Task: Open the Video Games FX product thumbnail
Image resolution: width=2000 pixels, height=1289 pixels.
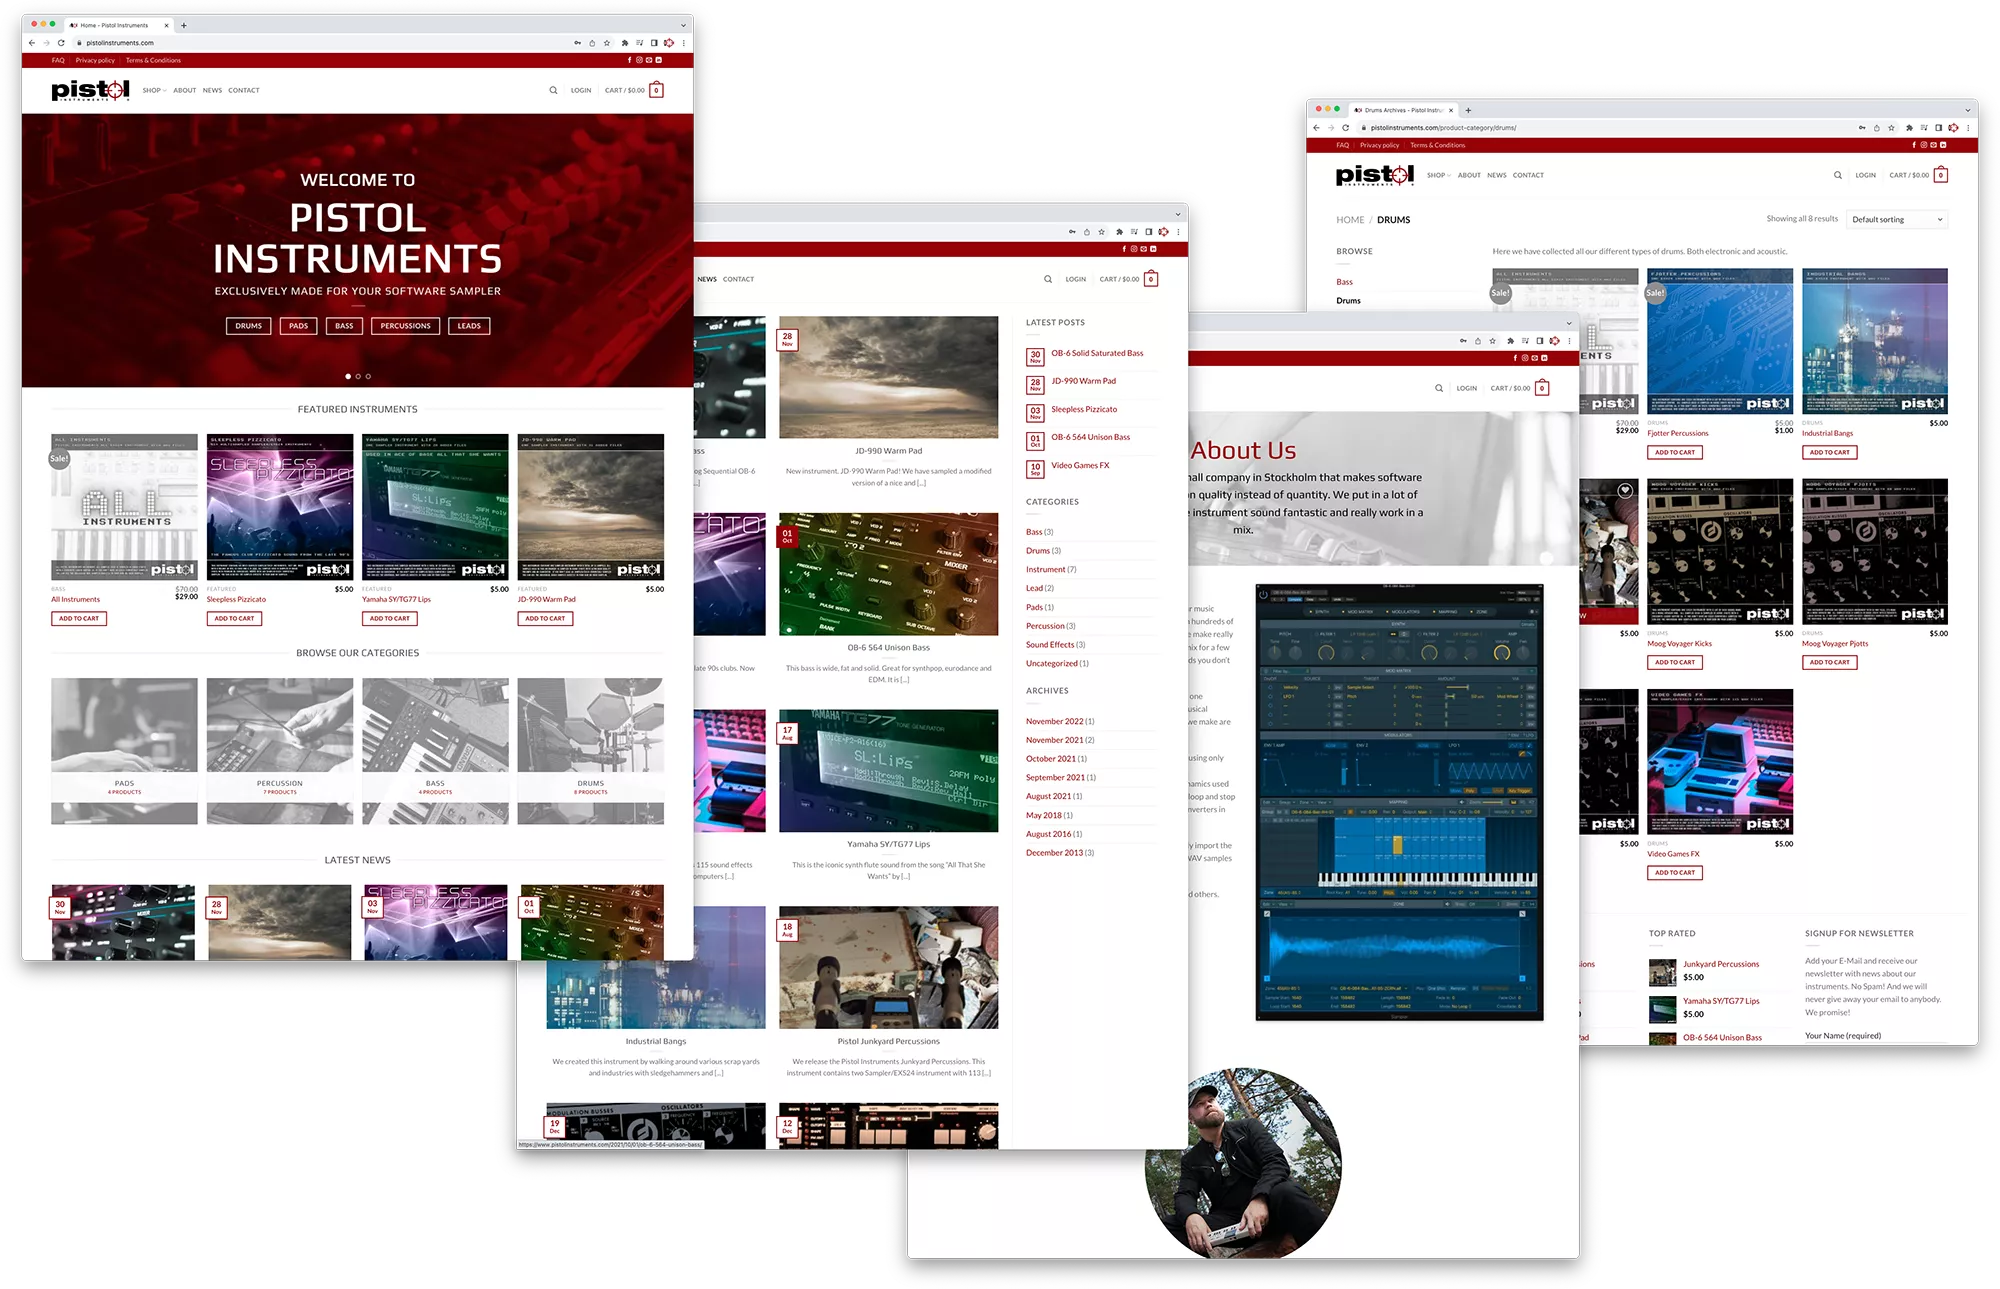Action: point(1720,762)
